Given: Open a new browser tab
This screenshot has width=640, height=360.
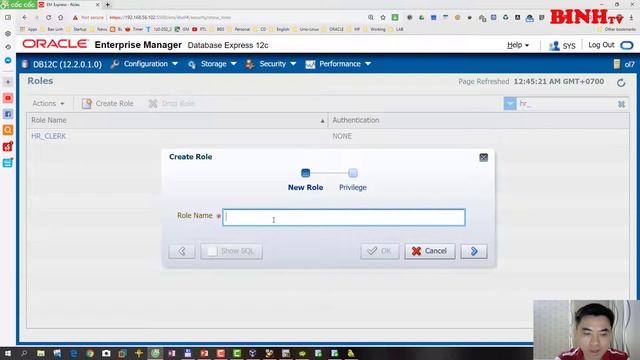Looking at the screenshot, I should (107, 4).
